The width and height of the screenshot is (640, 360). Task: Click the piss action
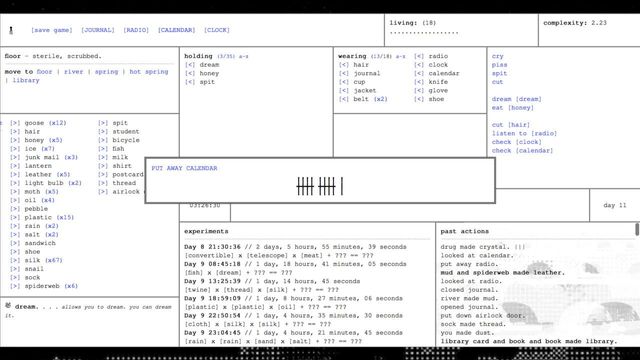(x=499, y=65)
